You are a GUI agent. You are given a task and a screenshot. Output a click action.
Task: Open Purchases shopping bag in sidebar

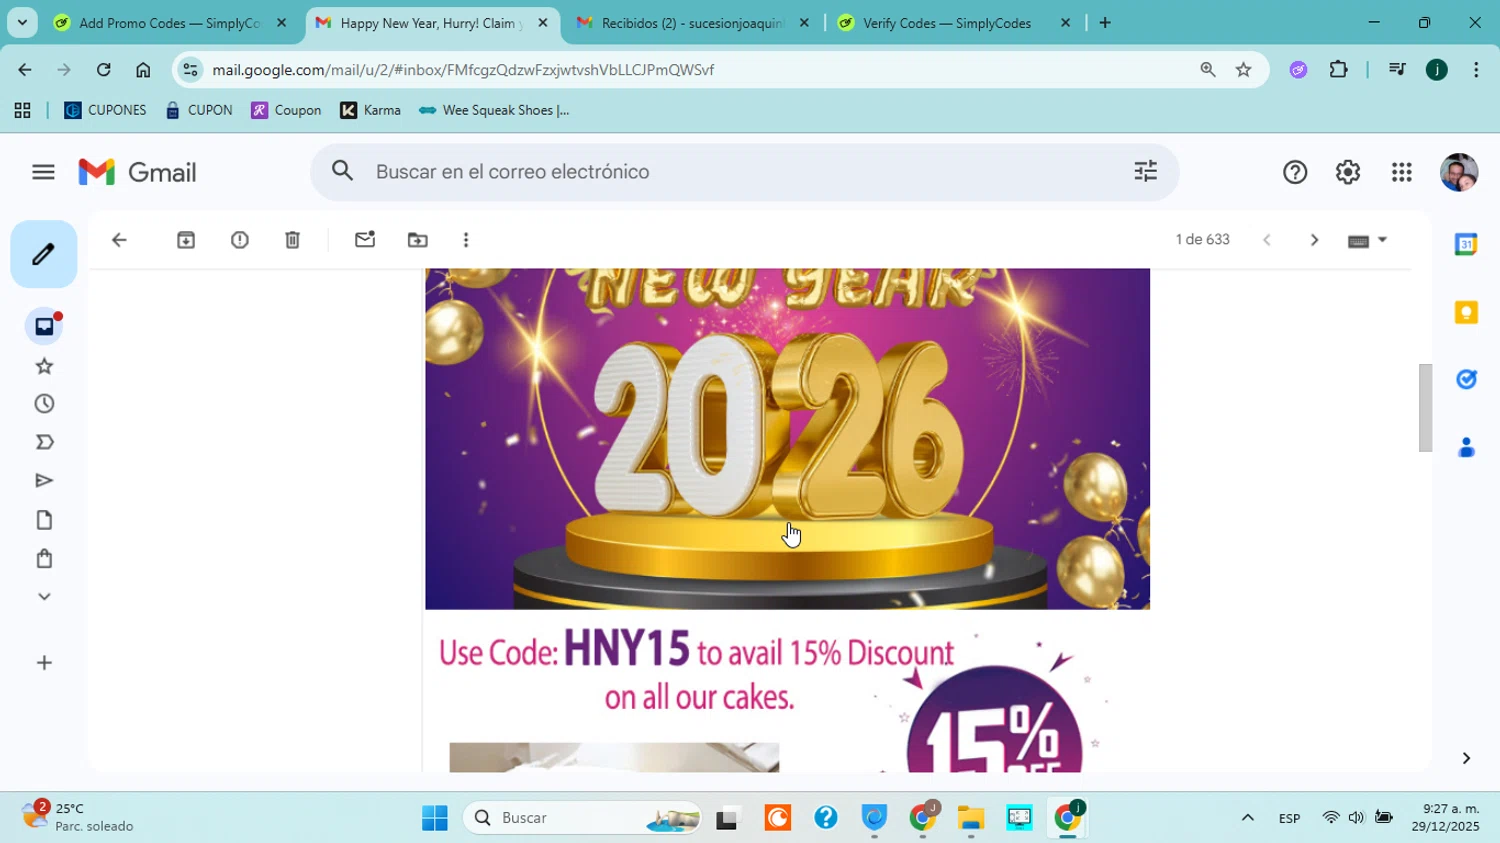click(x=44, y=558)
